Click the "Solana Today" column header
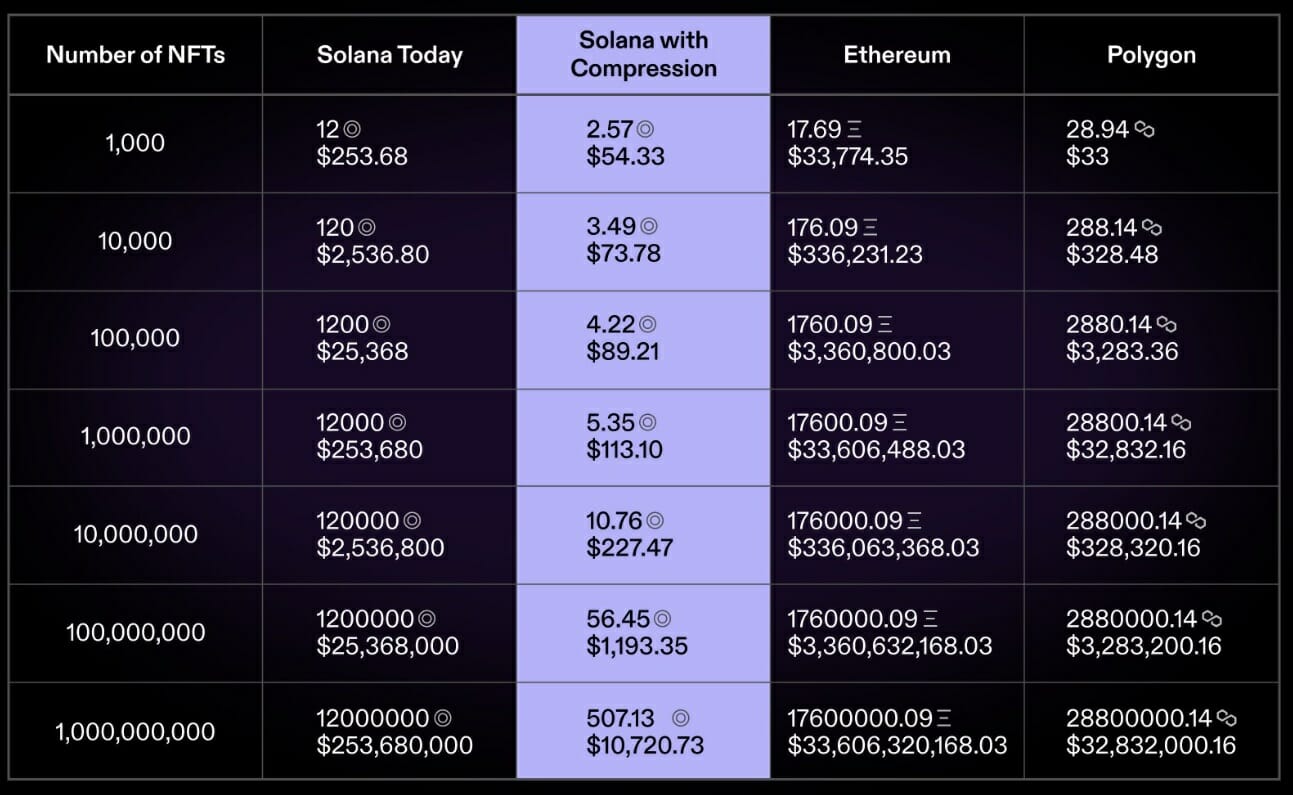 pyautogui.click(x=390, y=55)
